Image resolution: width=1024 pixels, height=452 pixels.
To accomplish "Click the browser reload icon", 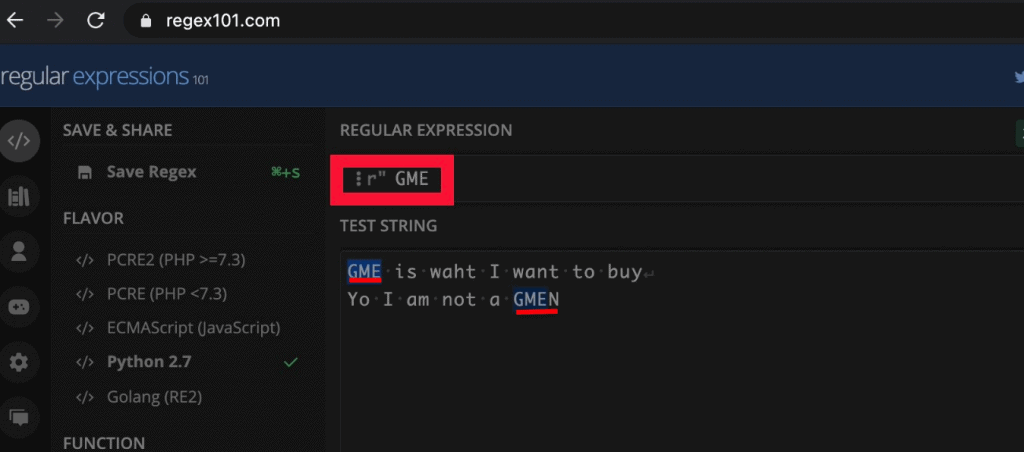I will pyautogui.click(x=96, y=21).
